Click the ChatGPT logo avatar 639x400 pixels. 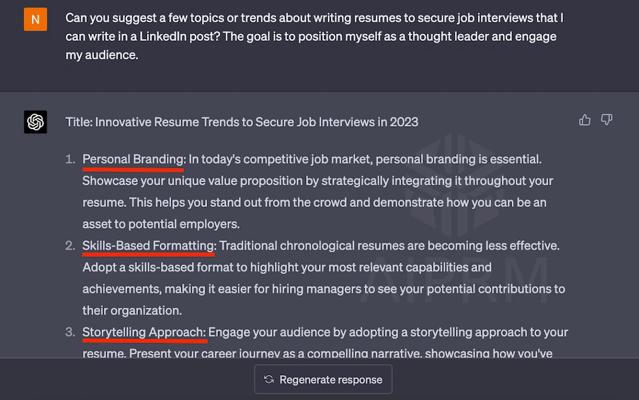(35, 122)
